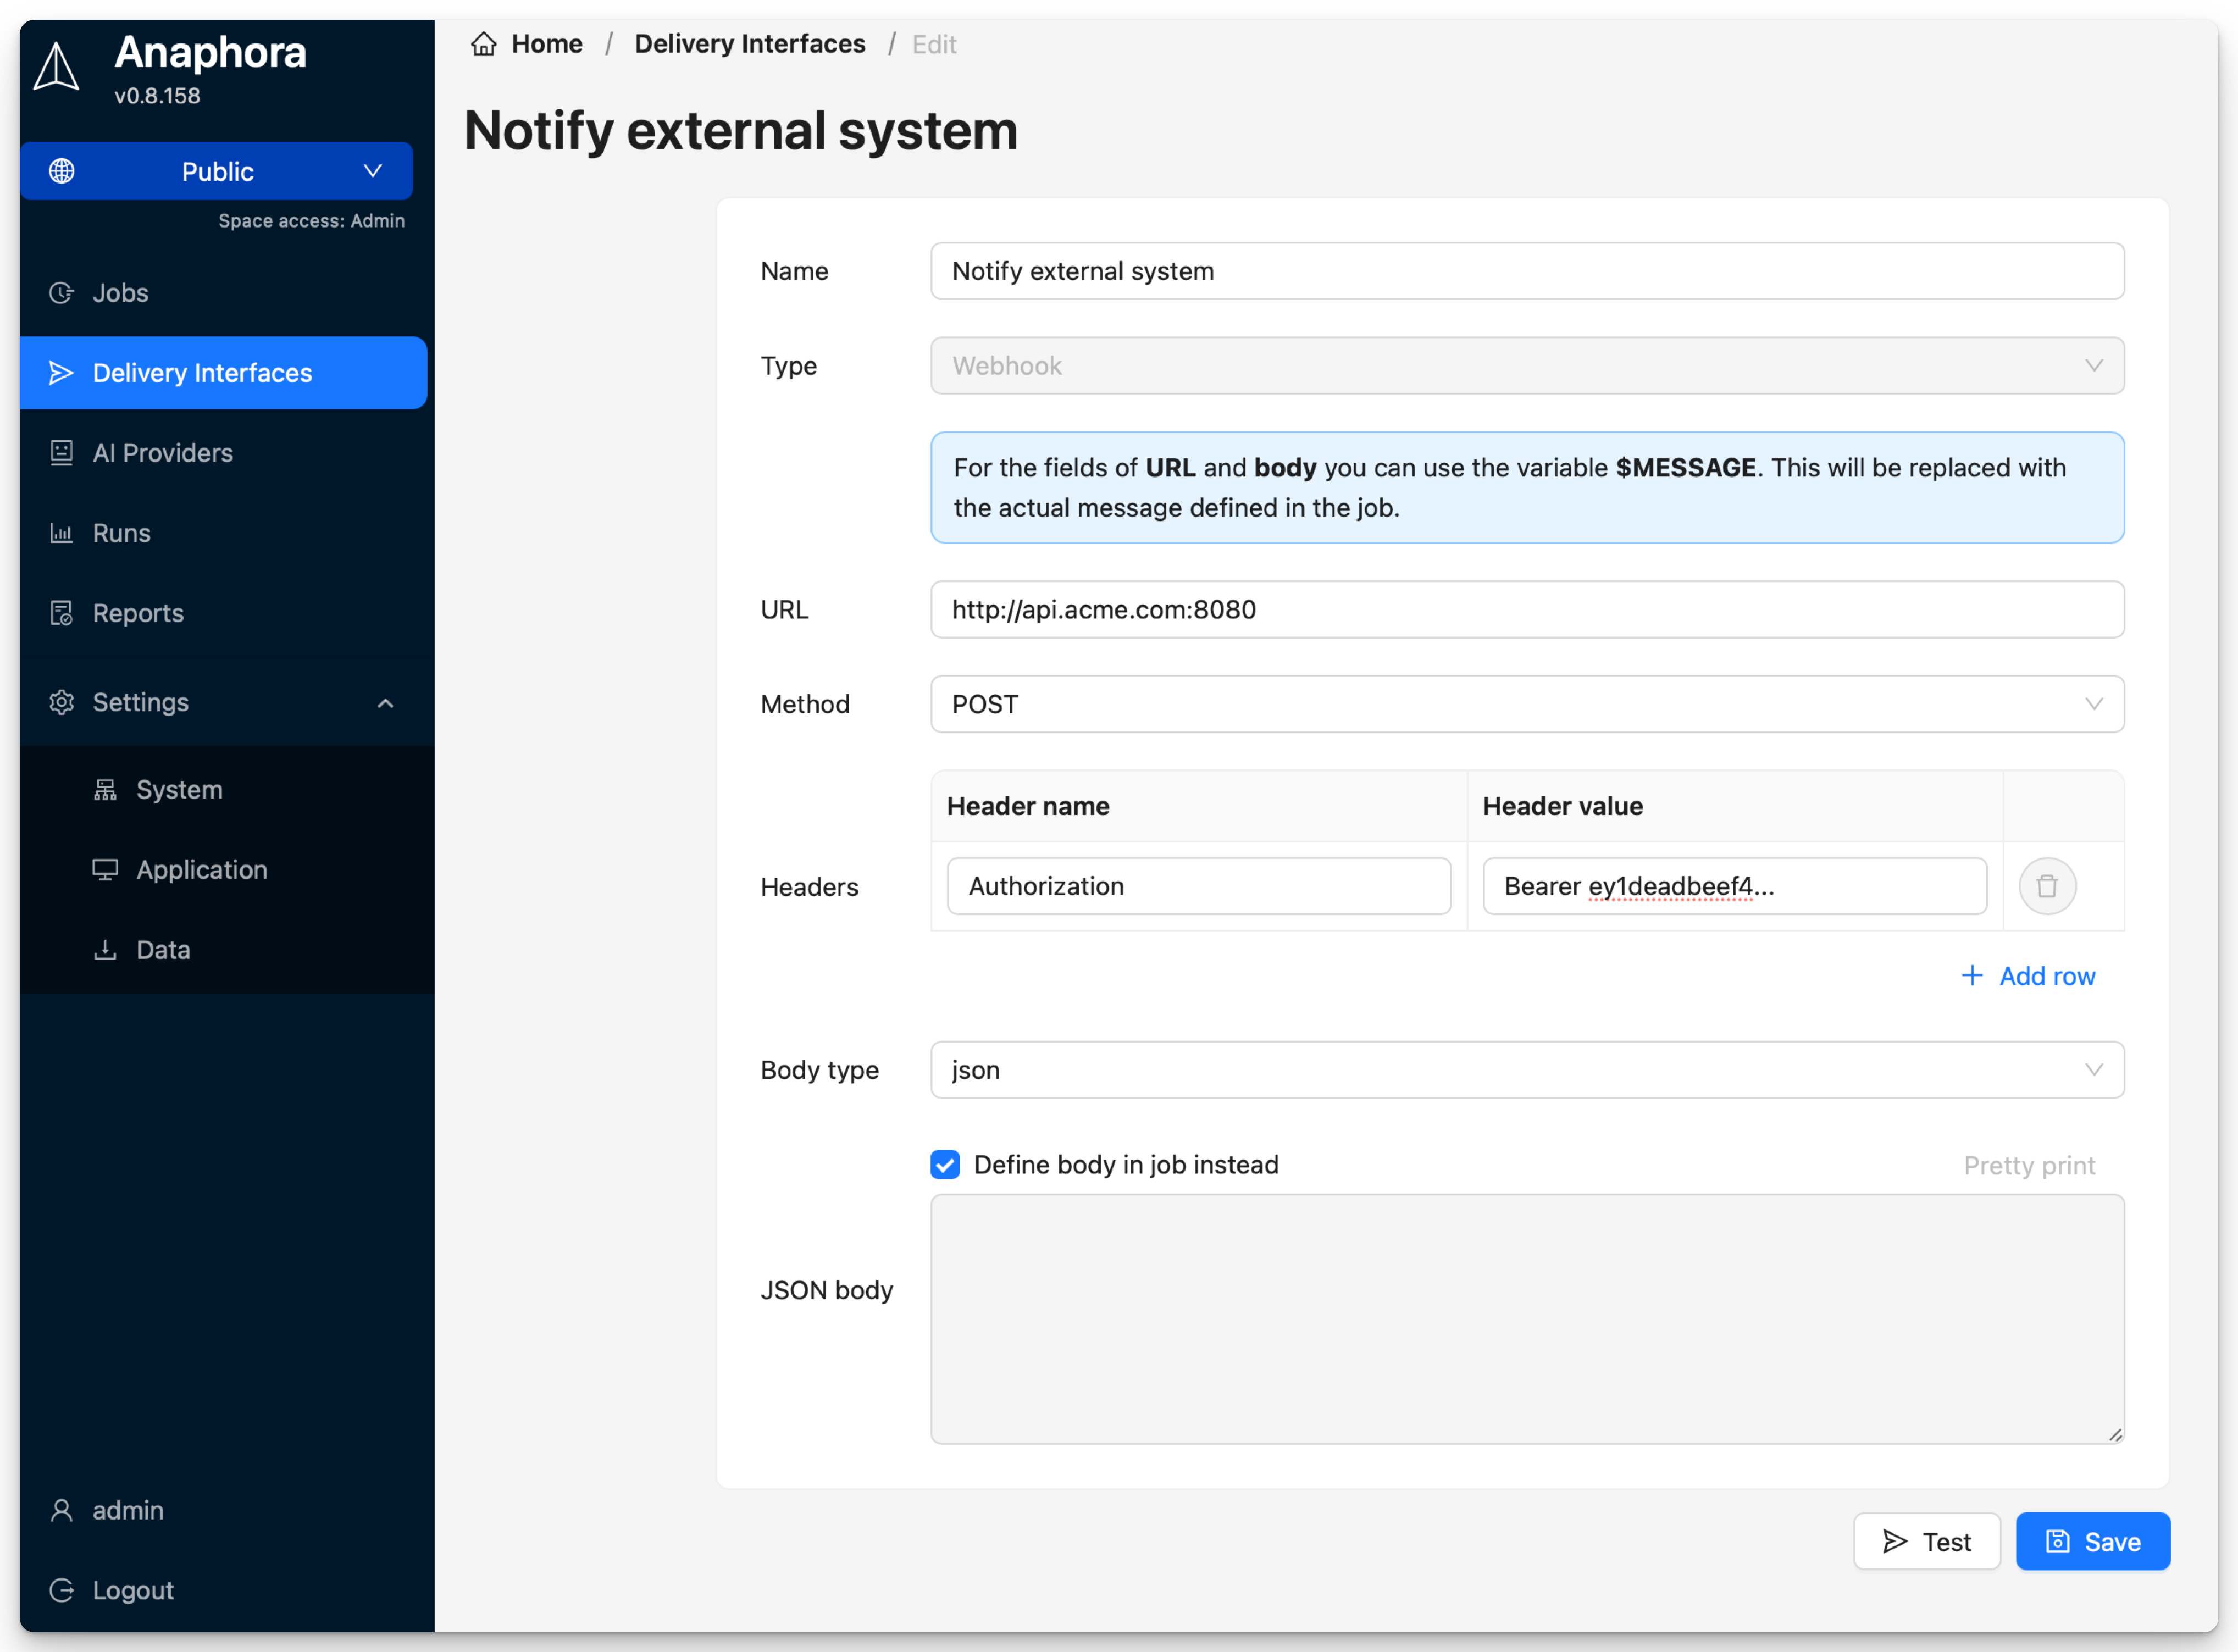Open AI Providers via its sidebar icon

(61, 453)
